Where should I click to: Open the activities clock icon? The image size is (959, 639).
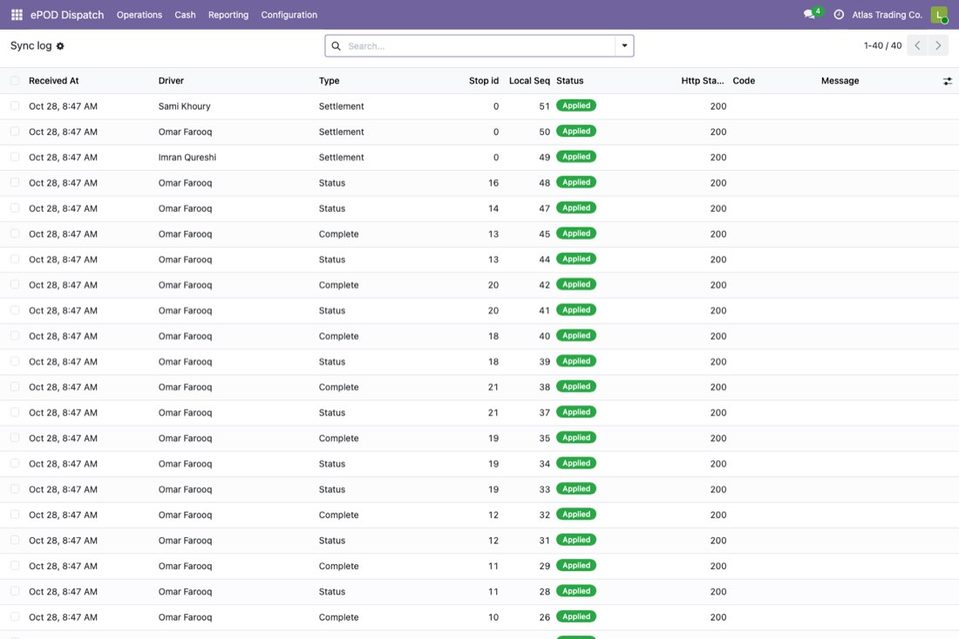[839, 15]
